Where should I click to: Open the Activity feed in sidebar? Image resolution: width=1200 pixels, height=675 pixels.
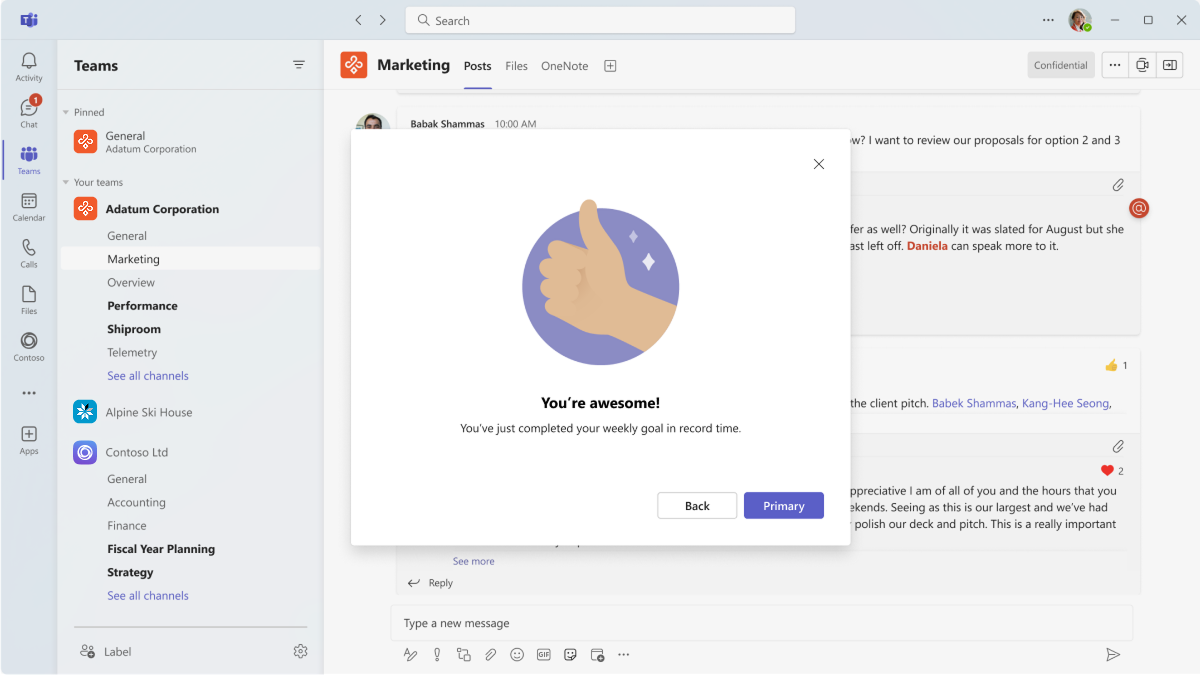pyautogui.click(x=29, y=67)
